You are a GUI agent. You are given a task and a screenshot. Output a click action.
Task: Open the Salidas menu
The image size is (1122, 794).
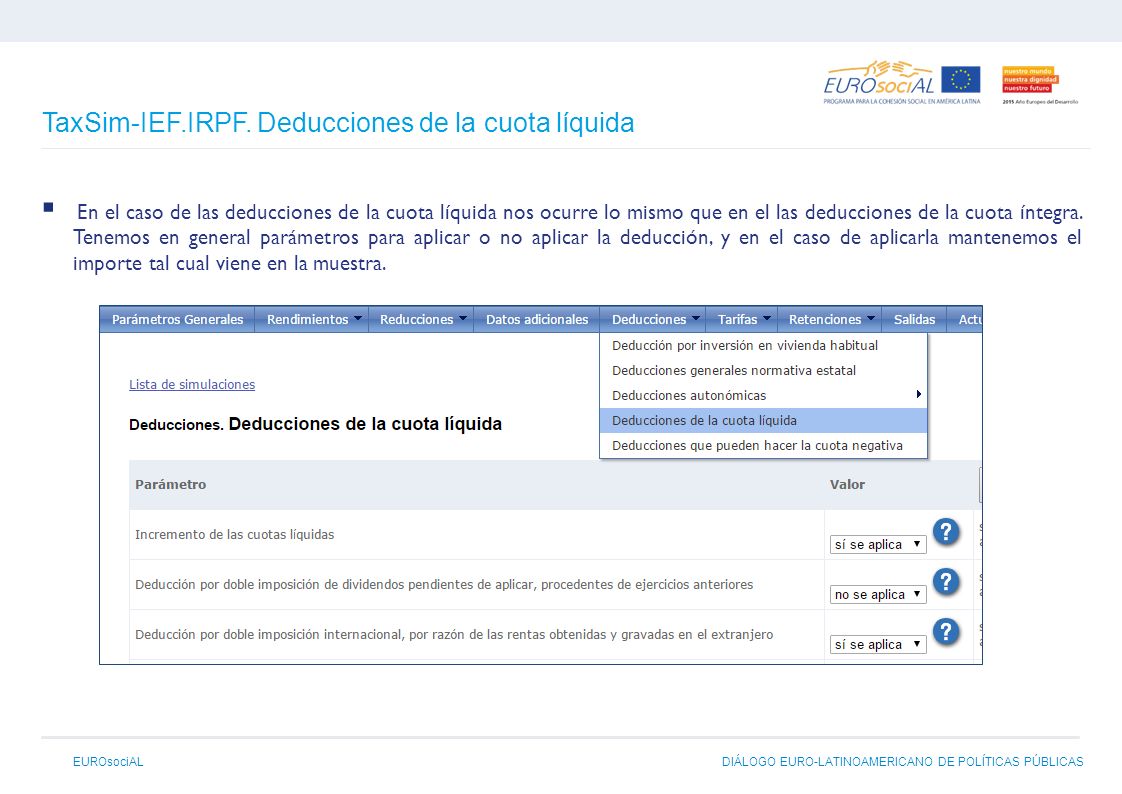(914, 320)
